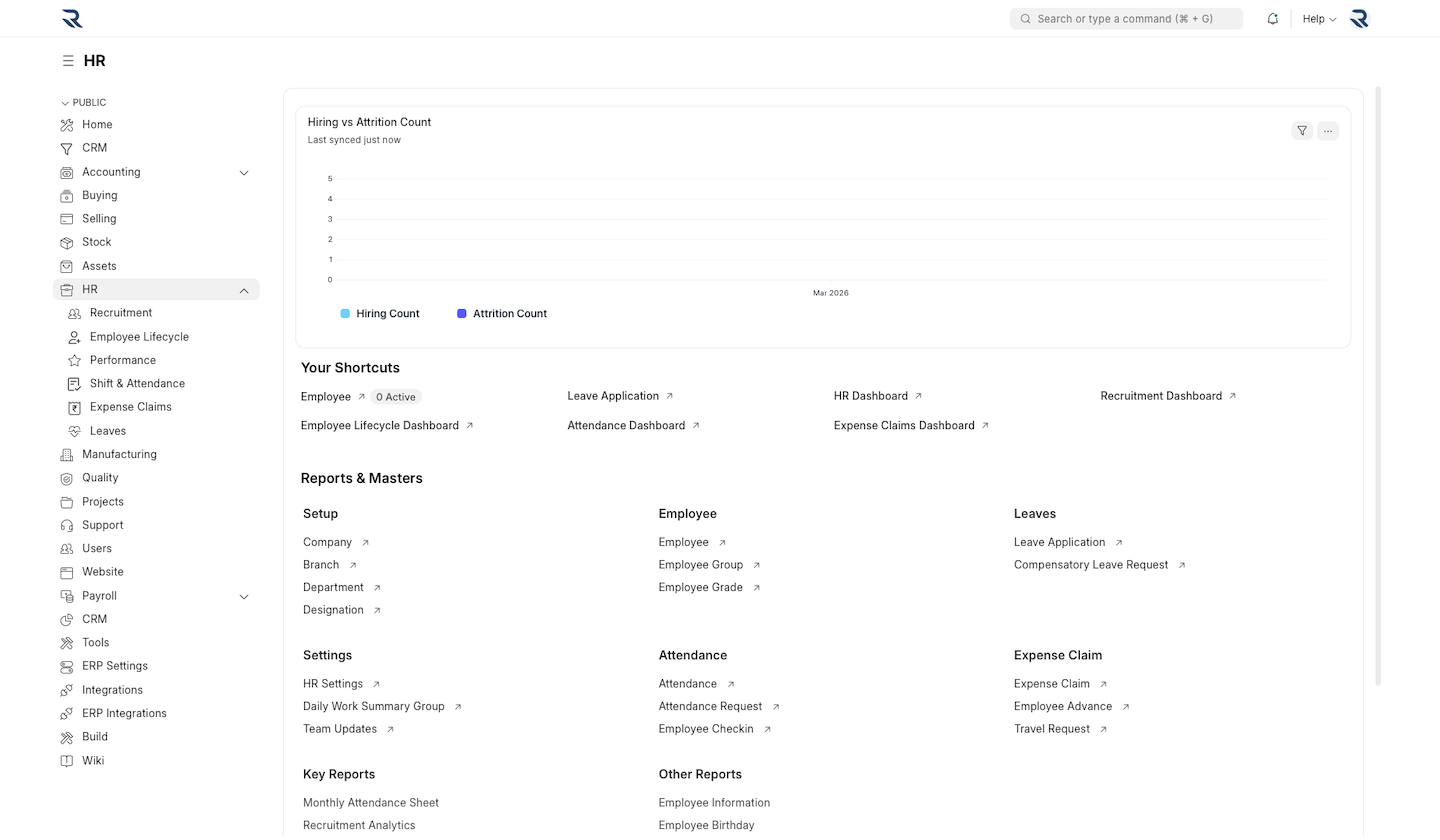
Task: Click the ellipsis menu on the chart
Action: (1328, 130)
